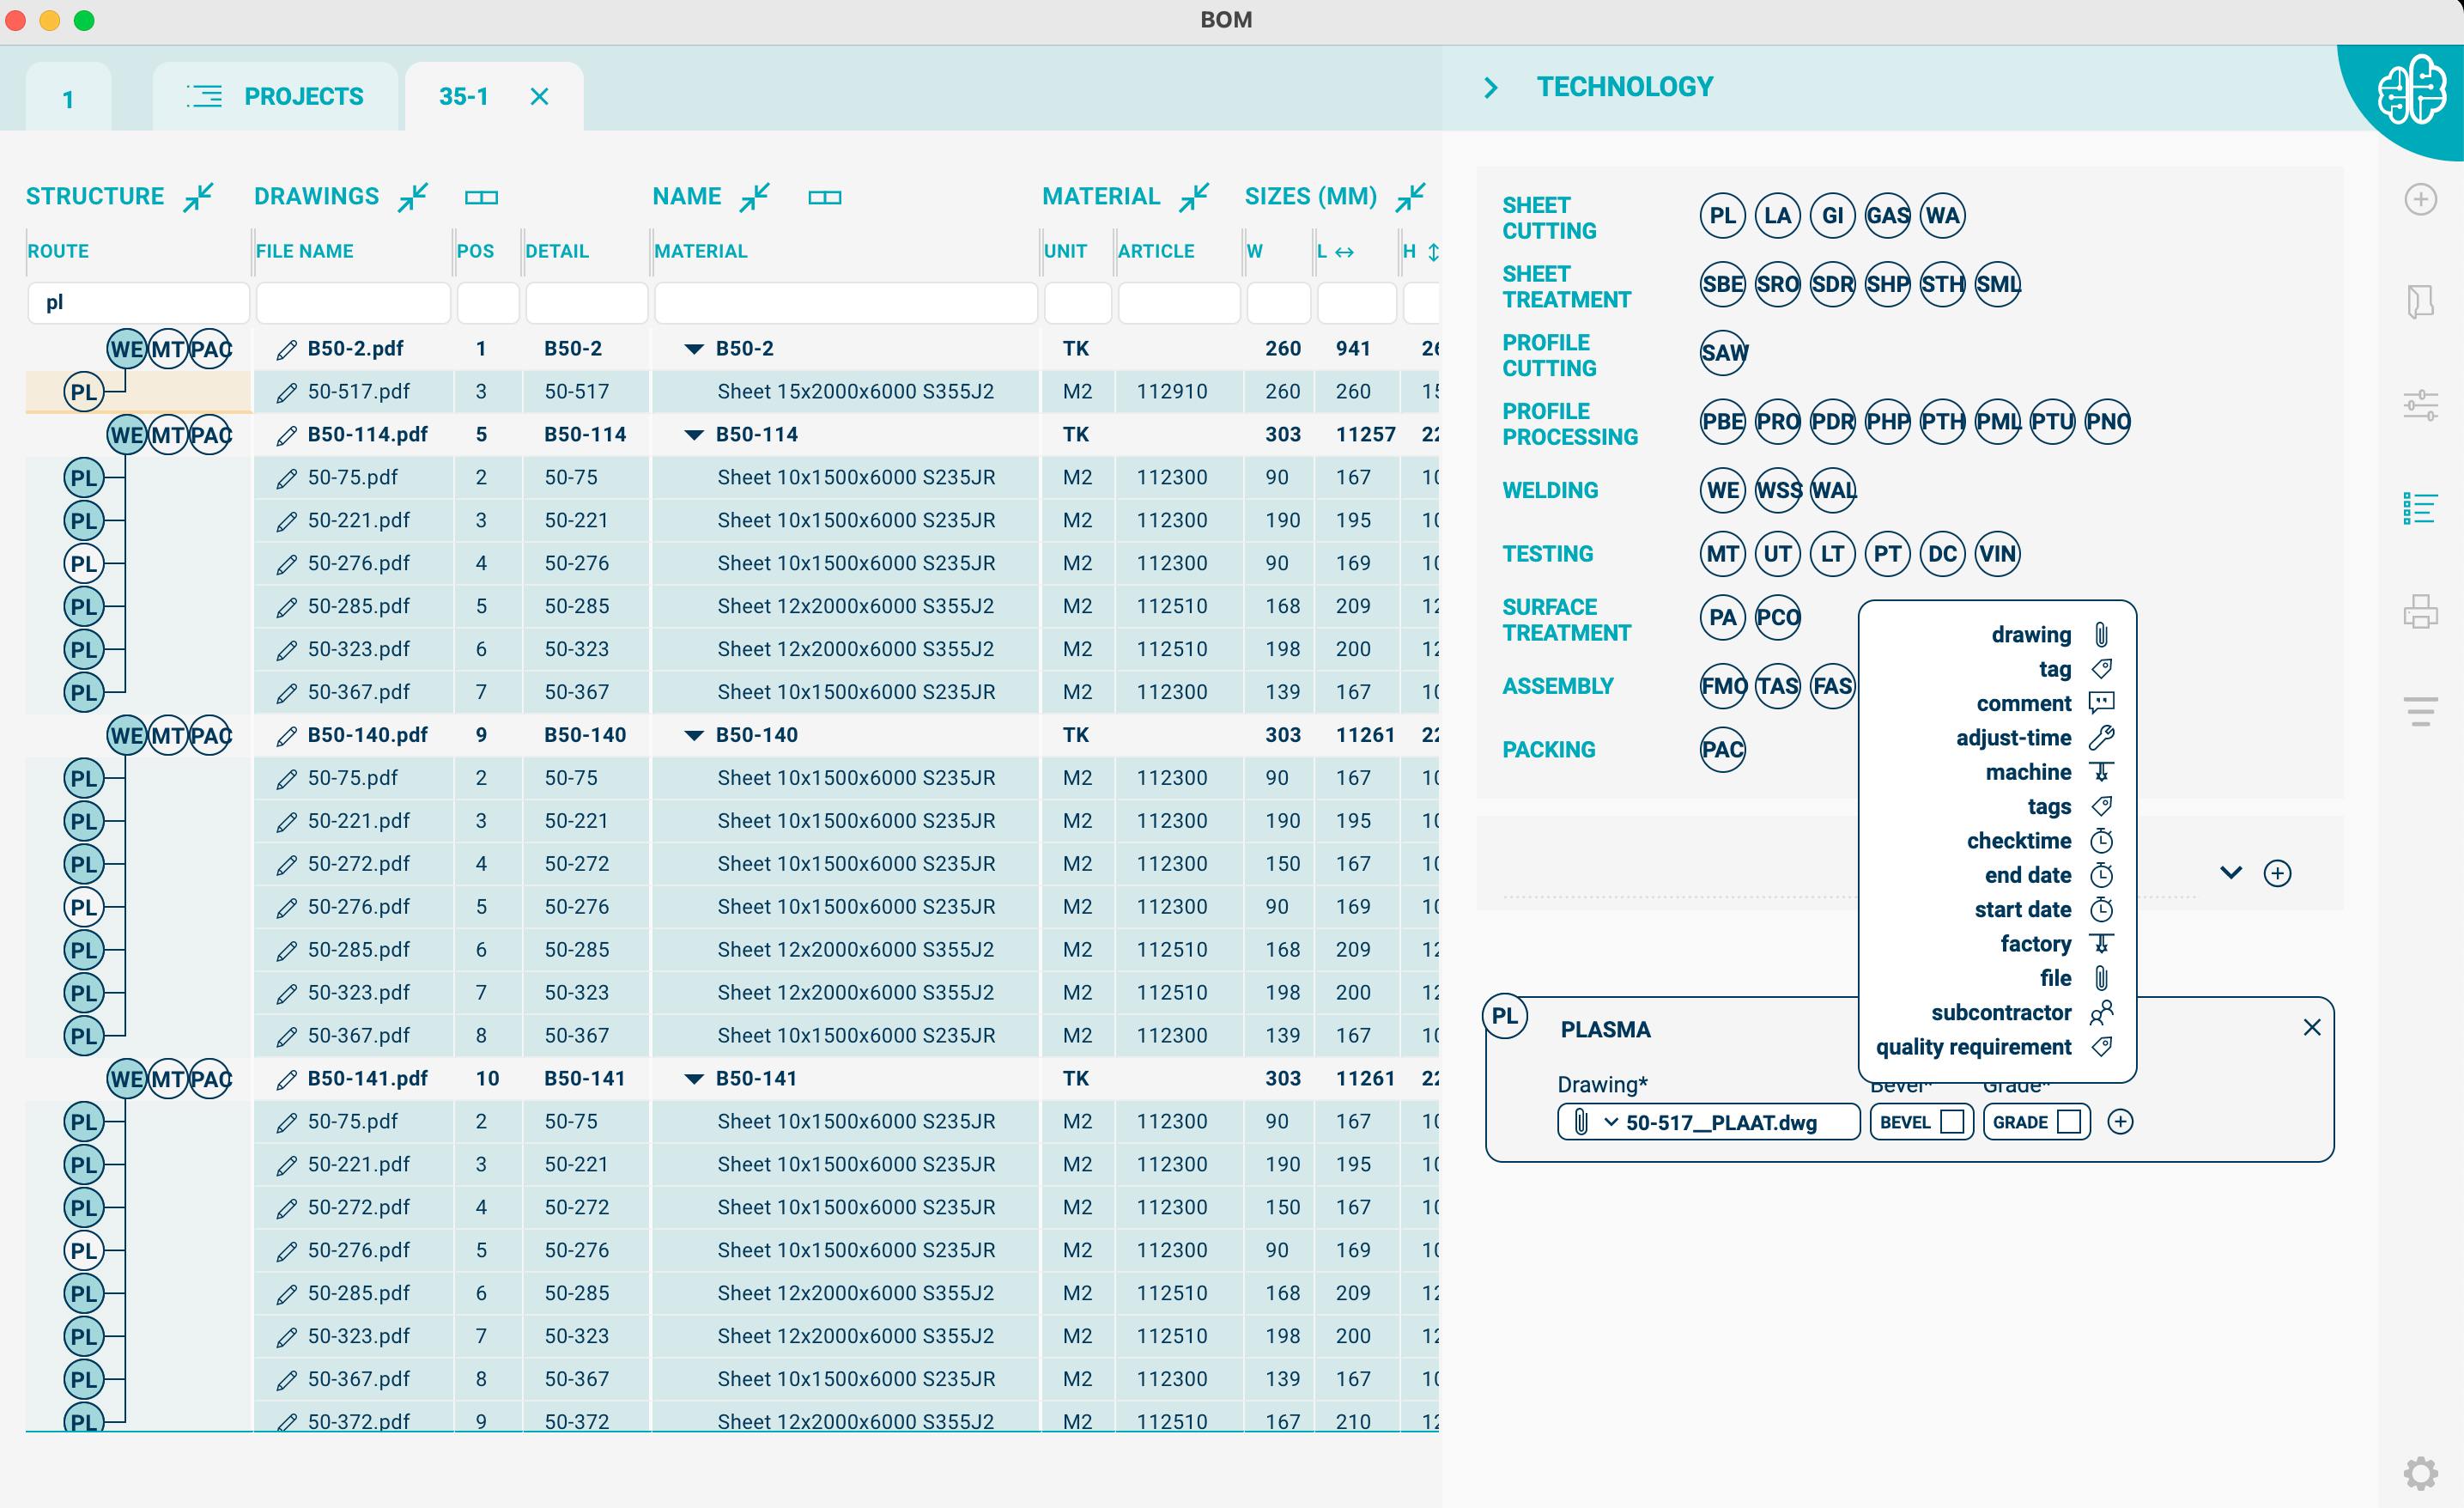Click the printer icon in sidebar
2464x1508 pixels.
coord(2420,611)
